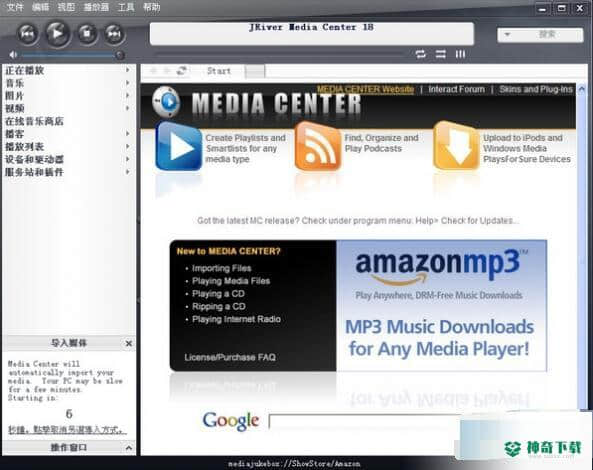Open the search options dropdown arrow
Viewport: 593px width, 470px height.
pos(508,34)
